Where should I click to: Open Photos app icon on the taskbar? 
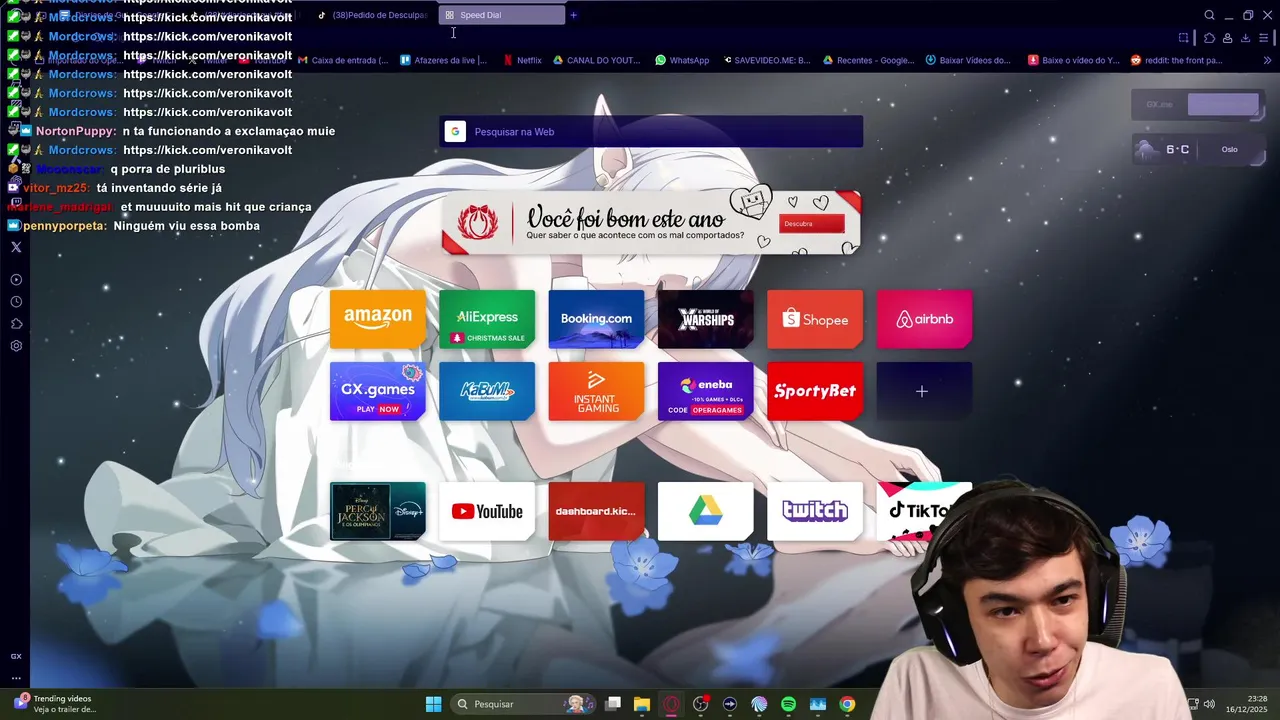click(x=818, y=704)
